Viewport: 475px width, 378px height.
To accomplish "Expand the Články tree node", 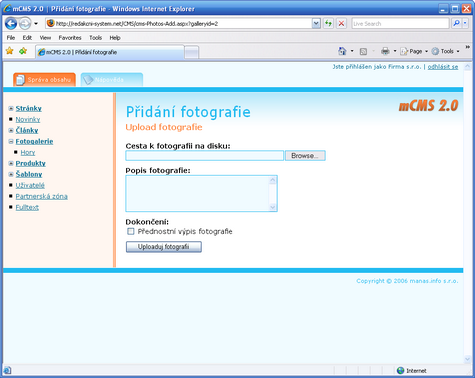I will (11, 130).
